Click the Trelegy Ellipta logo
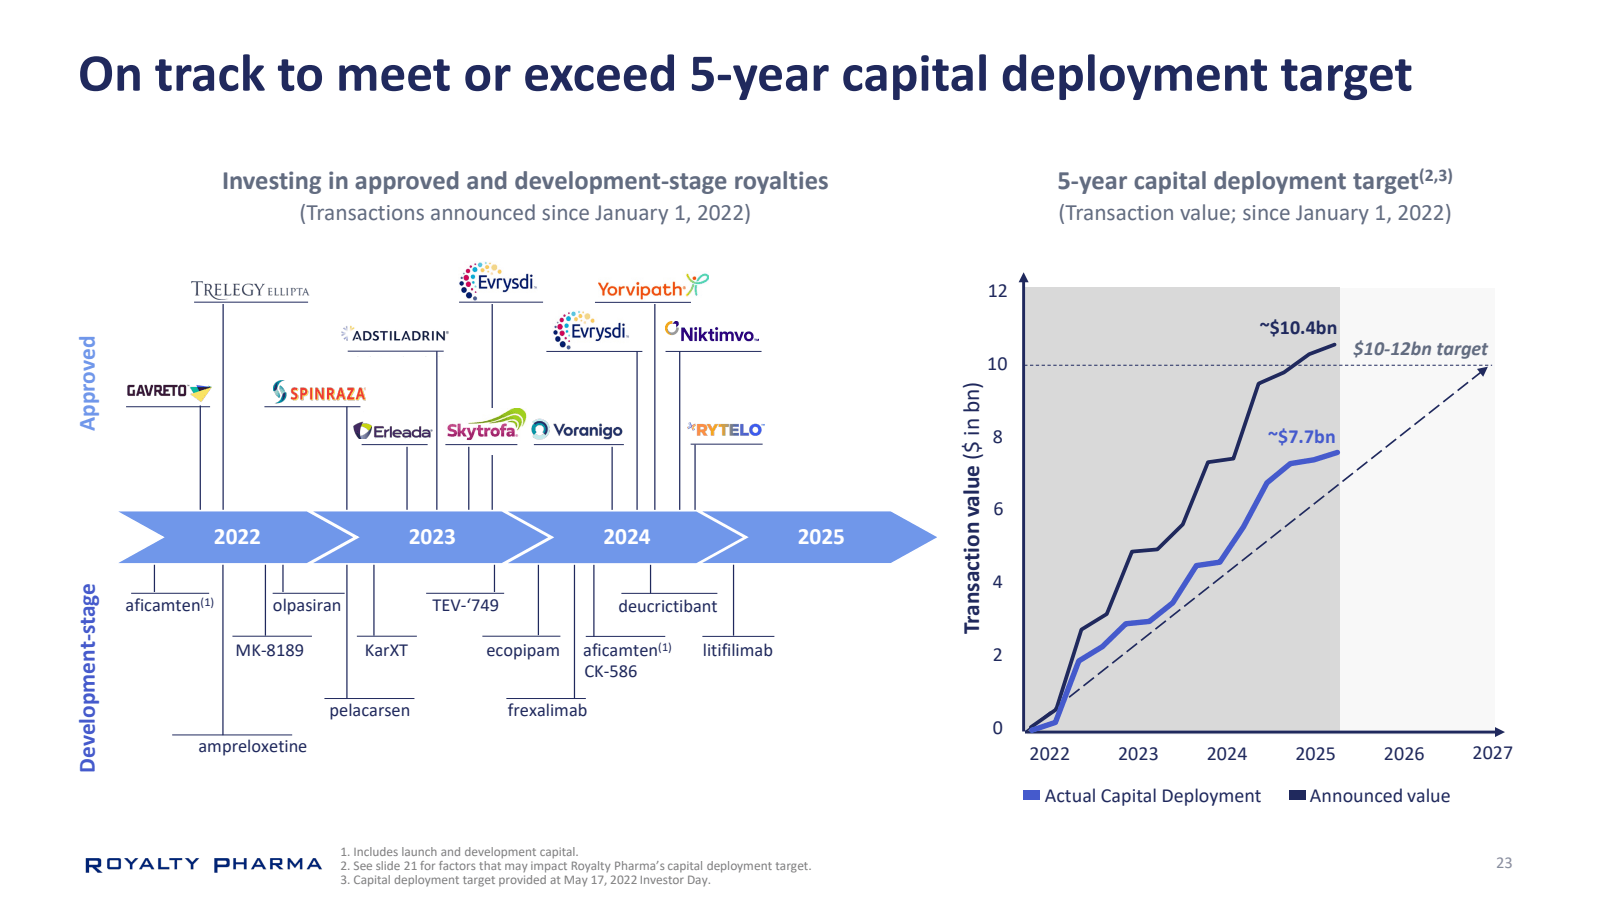 click(x=250, y=290)
